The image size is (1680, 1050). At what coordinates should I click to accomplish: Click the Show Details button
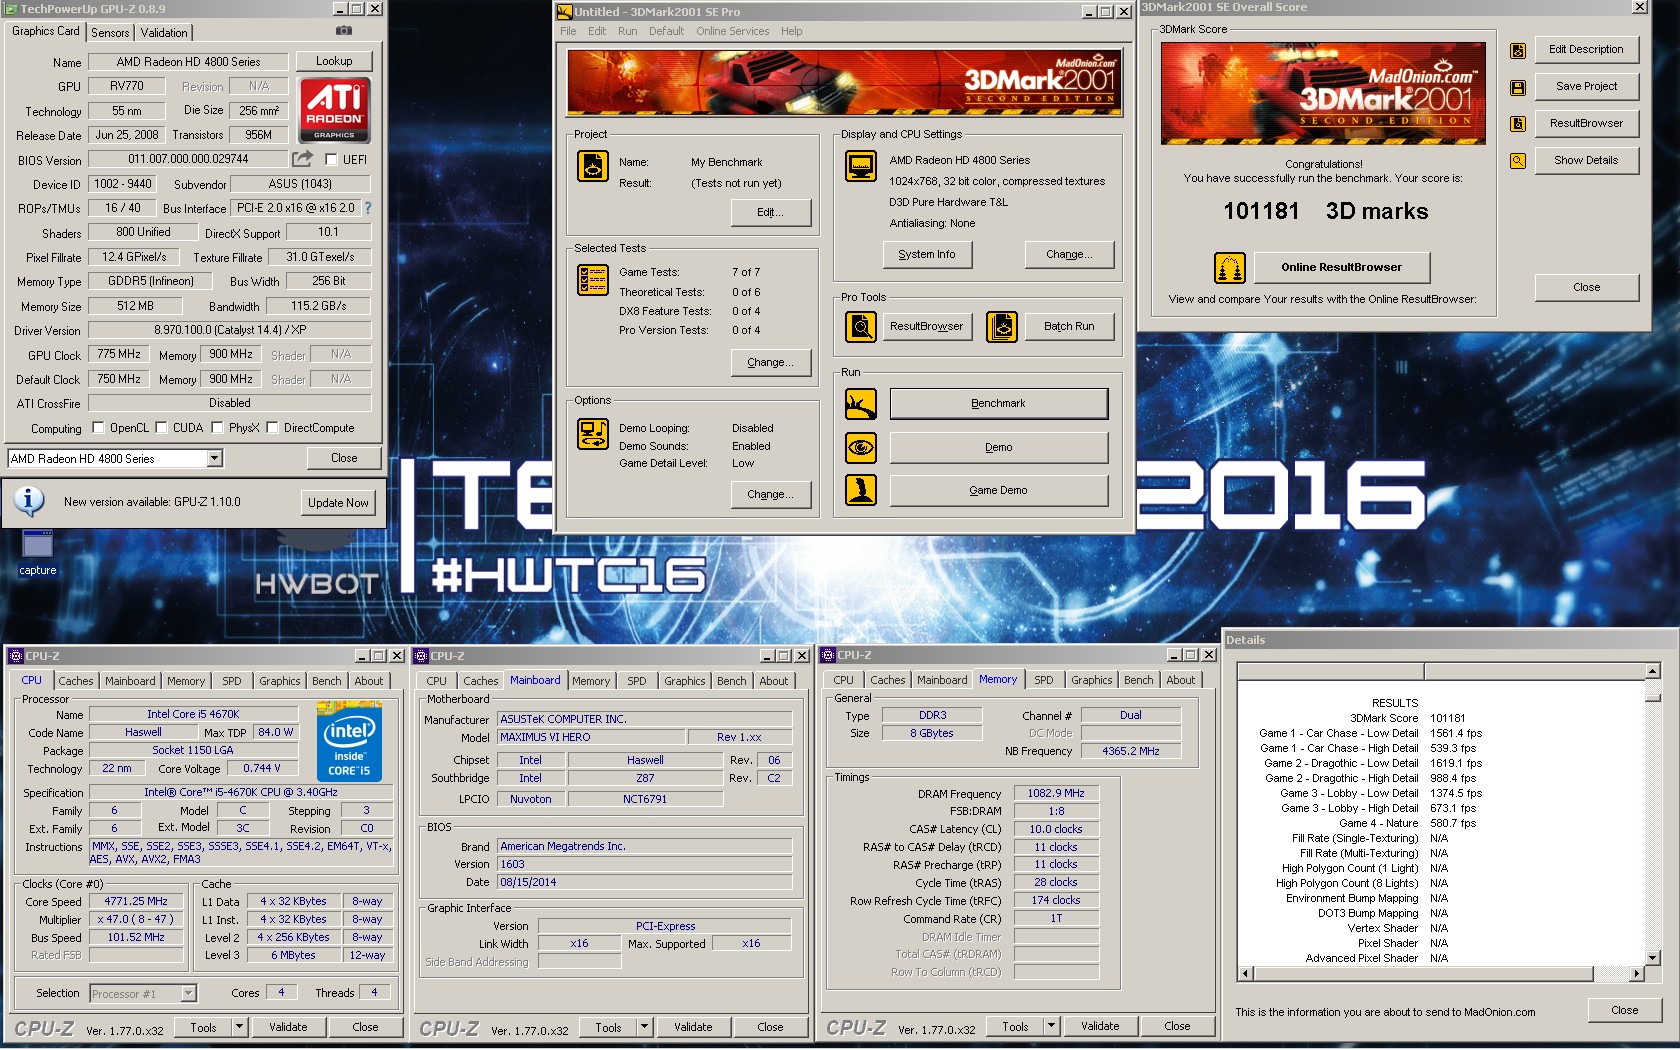pos(1586,160)
